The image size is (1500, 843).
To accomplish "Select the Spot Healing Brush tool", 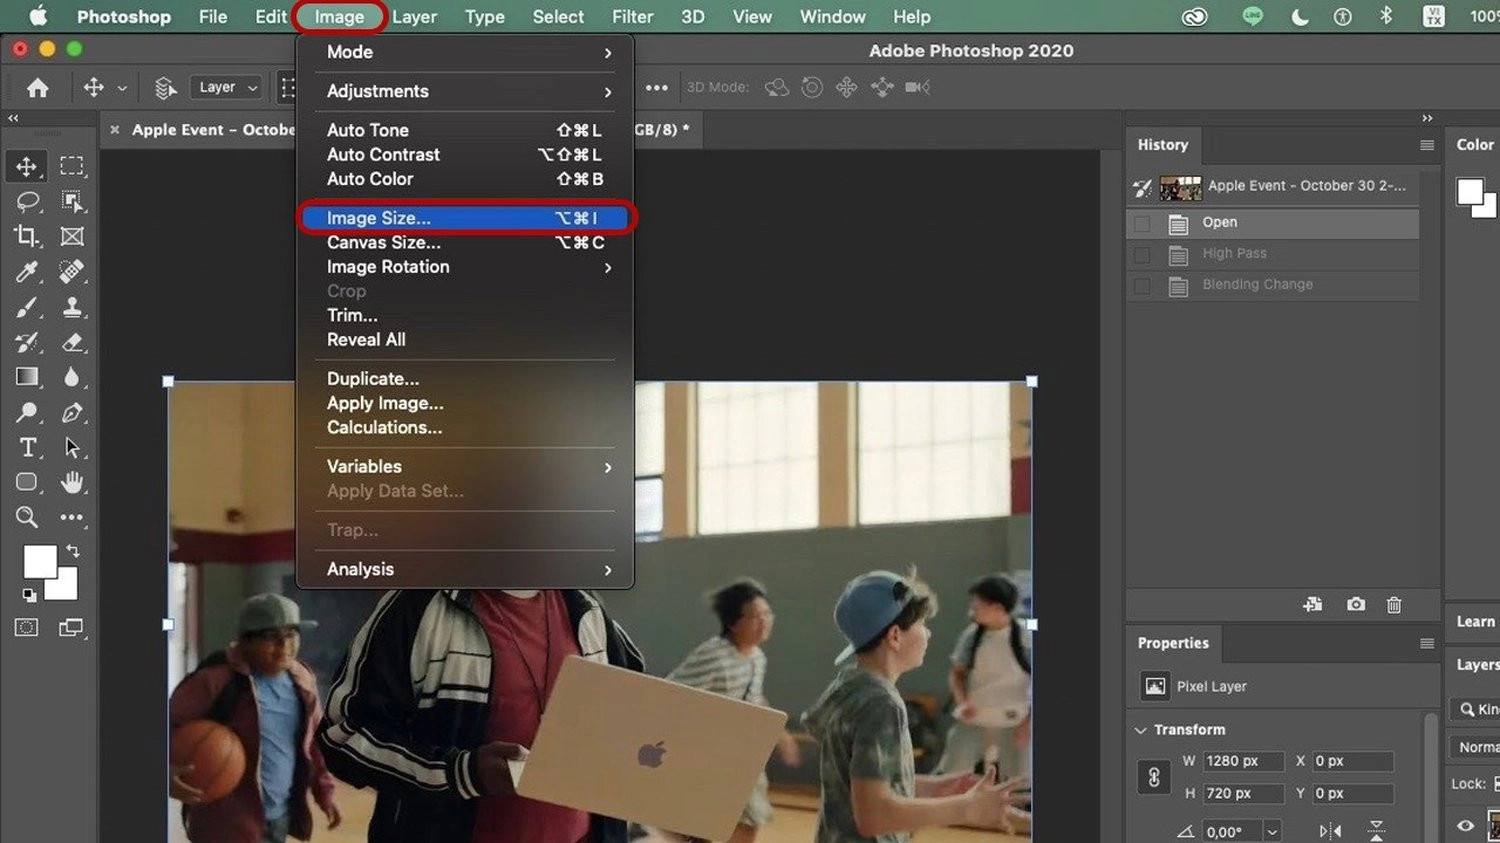I will coord(72,271).
